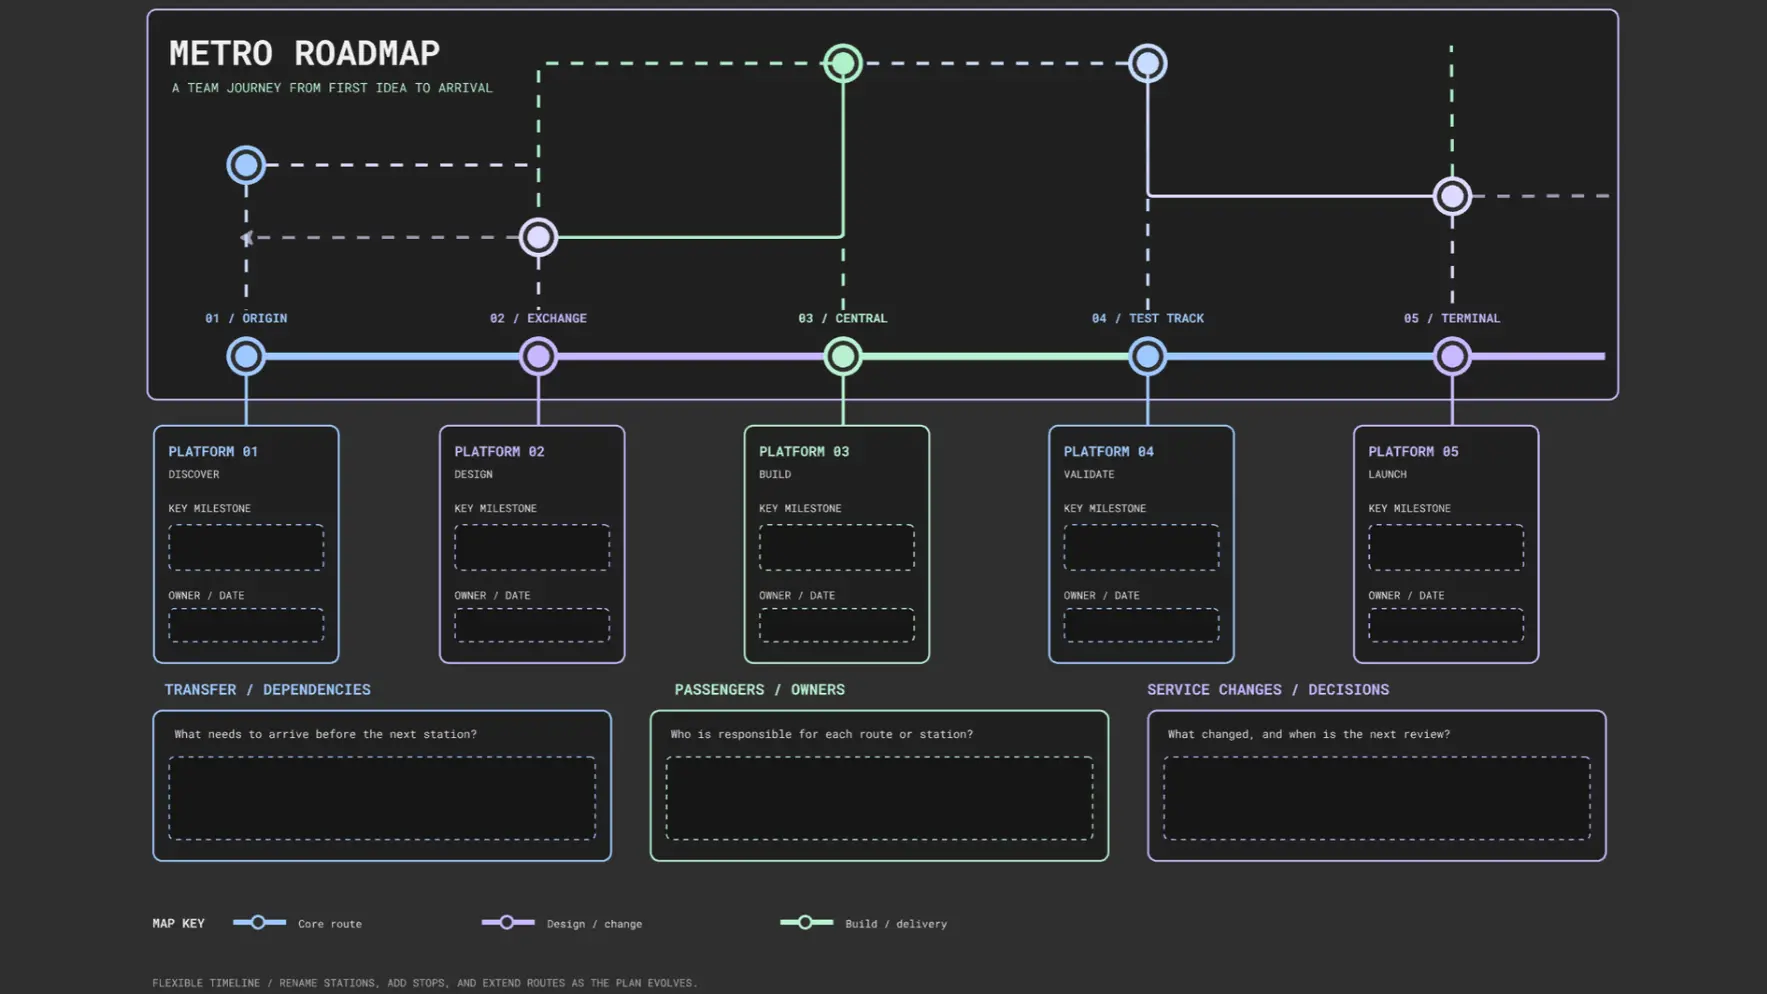Viewport: 1767px width, 994px height.
Task: Select the 03 / Central station node
Action: (x=843, y=356)
